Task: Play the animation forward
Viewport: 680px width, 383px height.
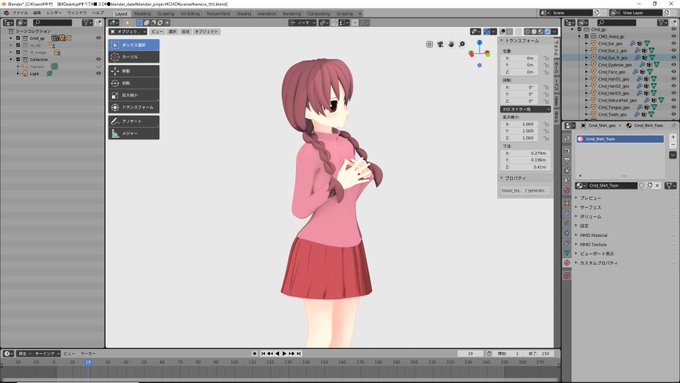Action: coord(284,354)
